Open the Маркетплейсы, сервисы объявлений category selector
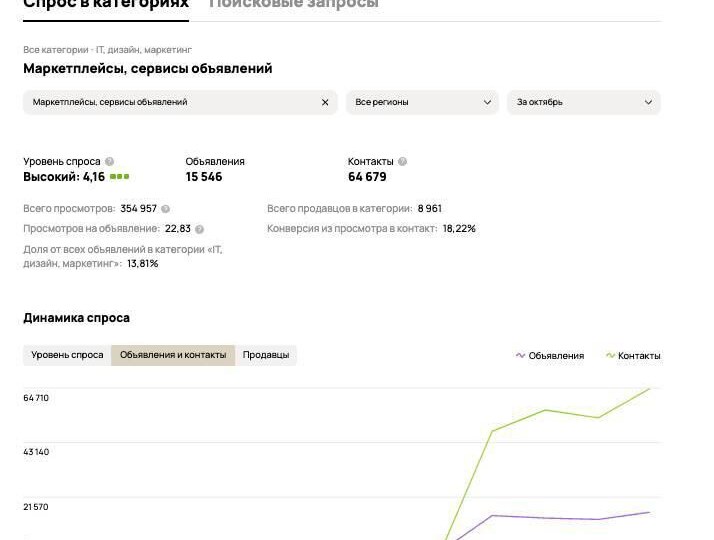Image resolution: width=714 pixels, height=540 pixels. 180,102
